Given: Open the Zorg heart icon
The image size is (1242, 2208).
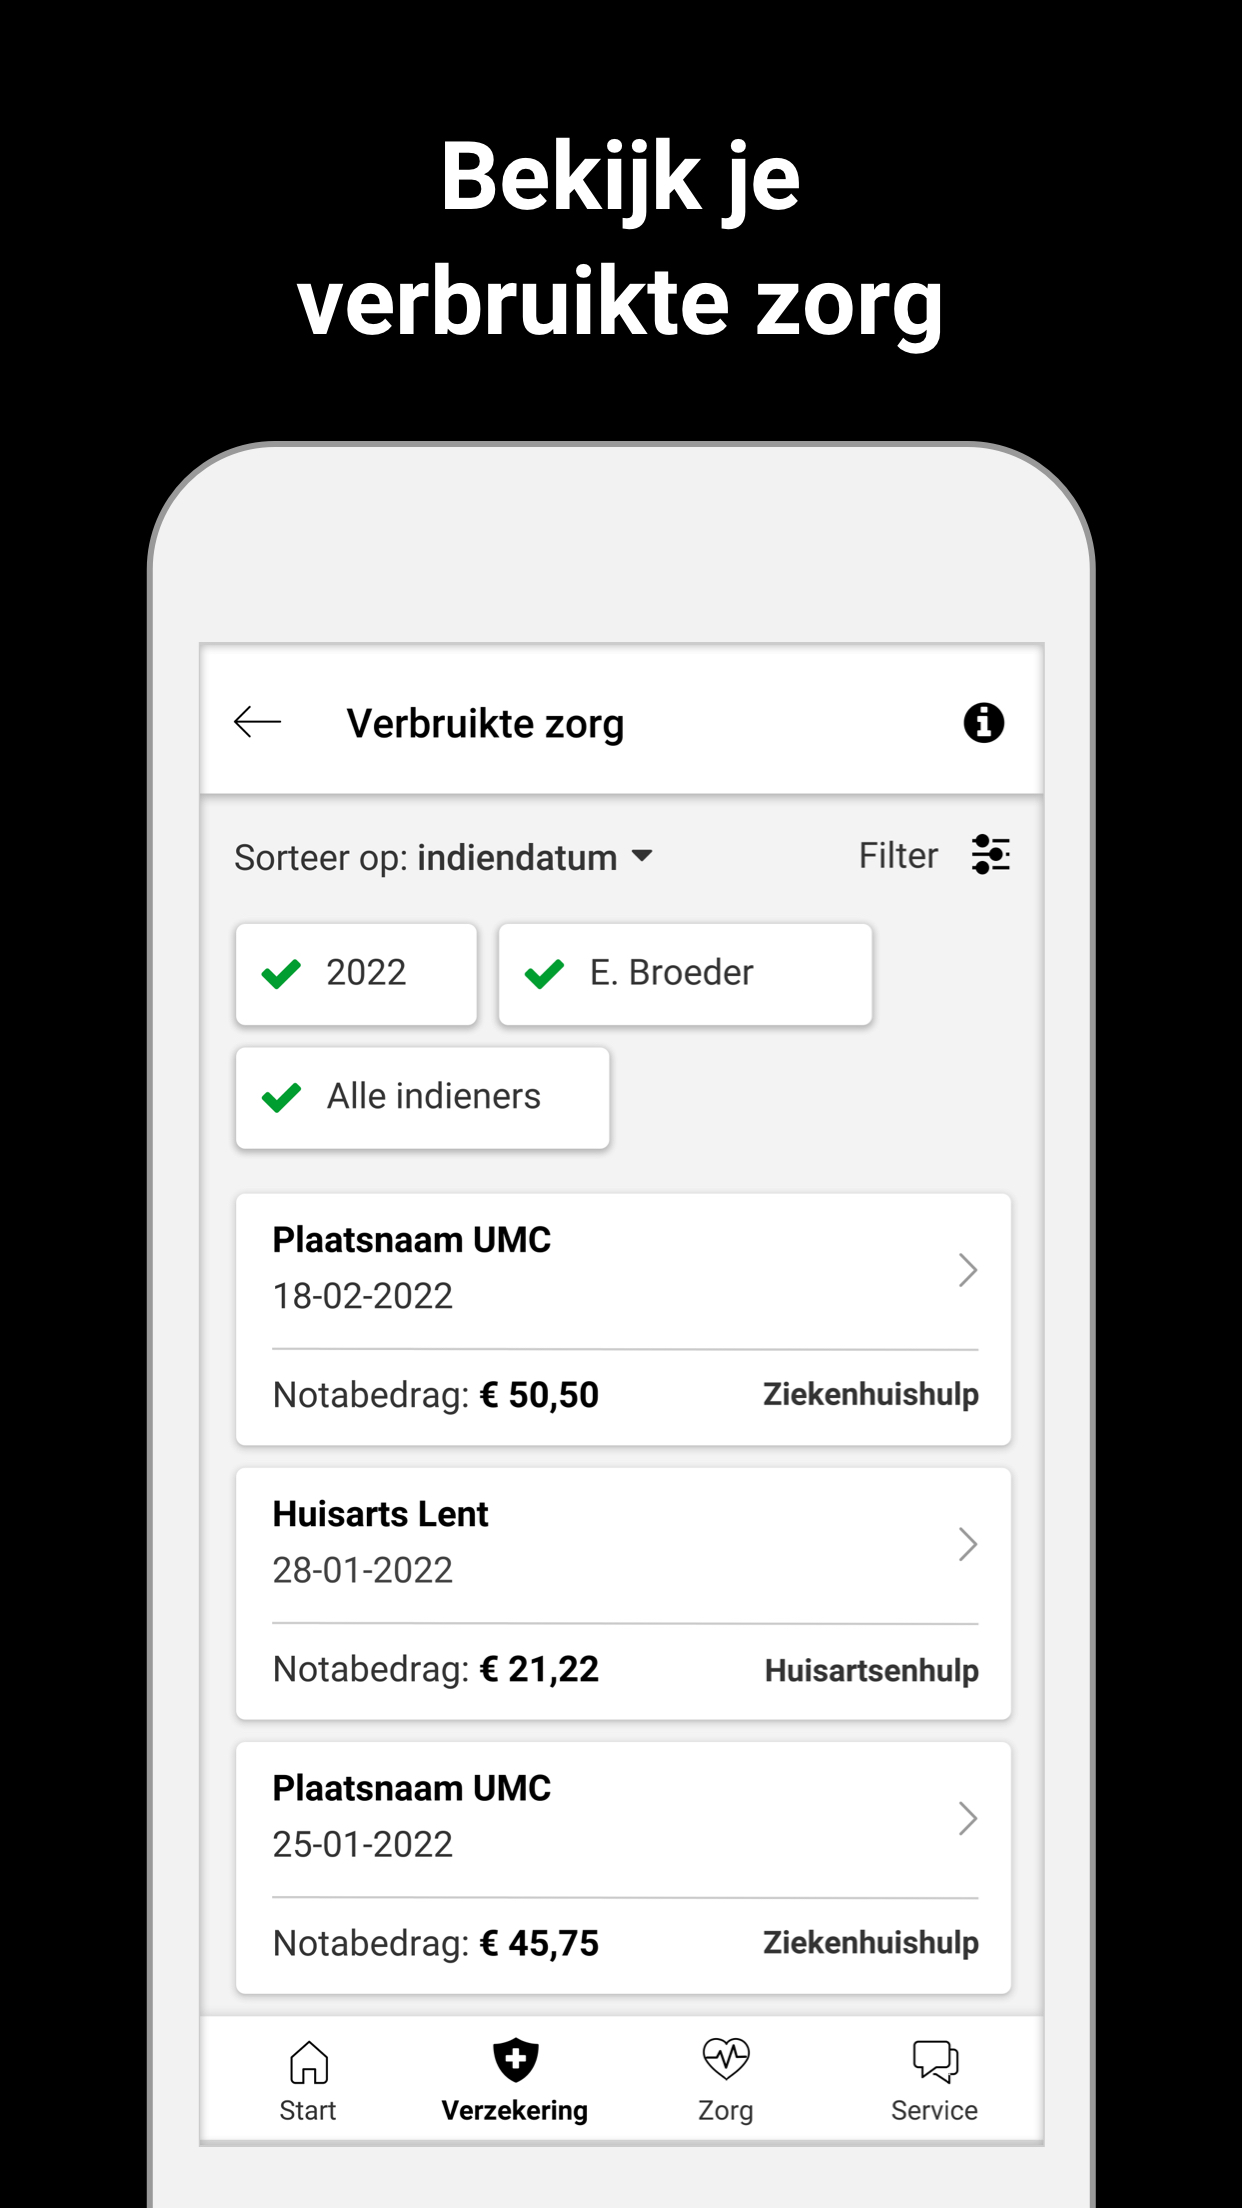Looking at the screenshot, I should [726, 2060].
